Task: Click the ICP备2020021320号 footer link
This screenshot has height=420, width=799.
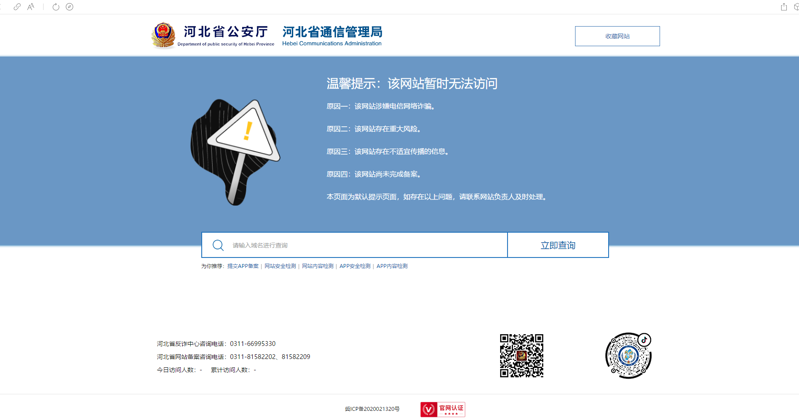Action: coord(372,409)
